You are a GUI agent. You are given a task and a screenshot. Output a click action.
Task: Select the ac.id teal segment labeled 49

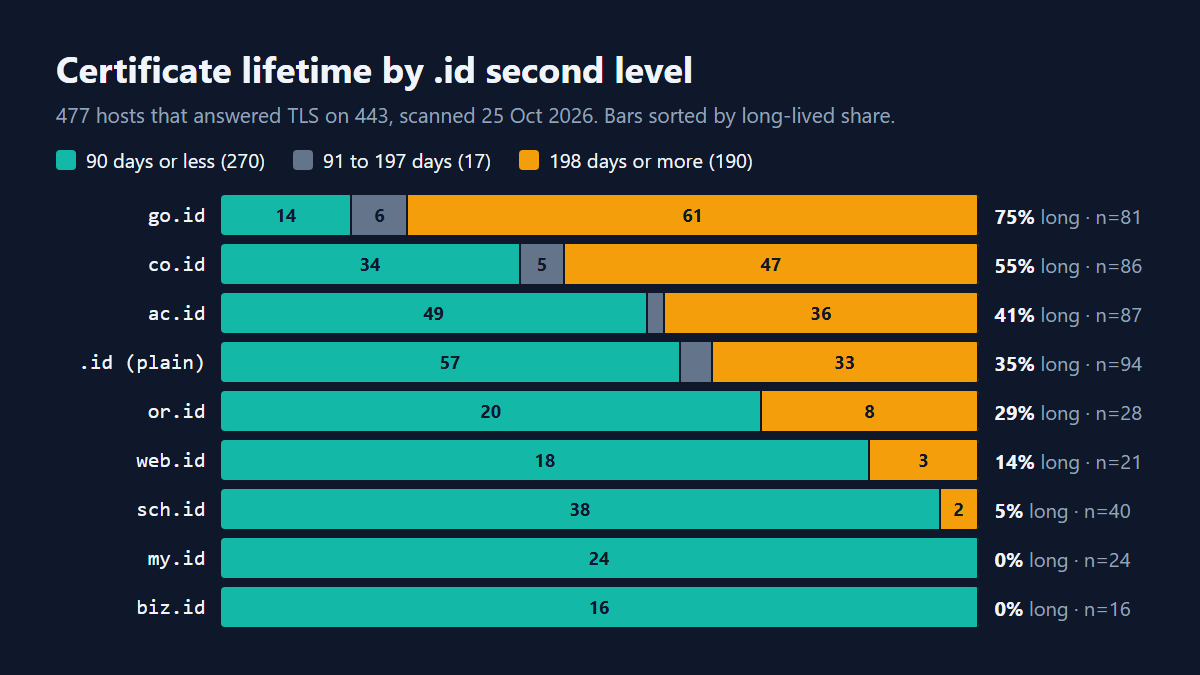coord(434,313)
